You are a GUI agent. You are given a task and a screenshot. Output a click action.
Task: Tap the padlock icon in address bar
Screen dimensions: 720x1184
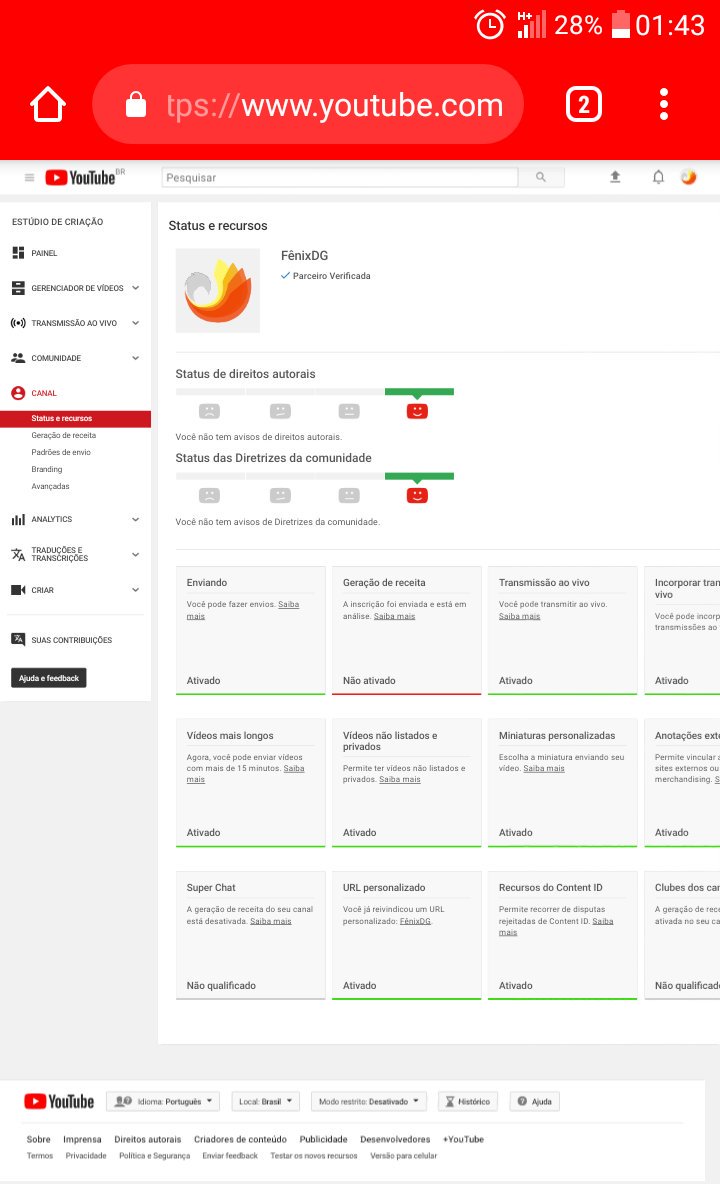[x=136, y=104]
